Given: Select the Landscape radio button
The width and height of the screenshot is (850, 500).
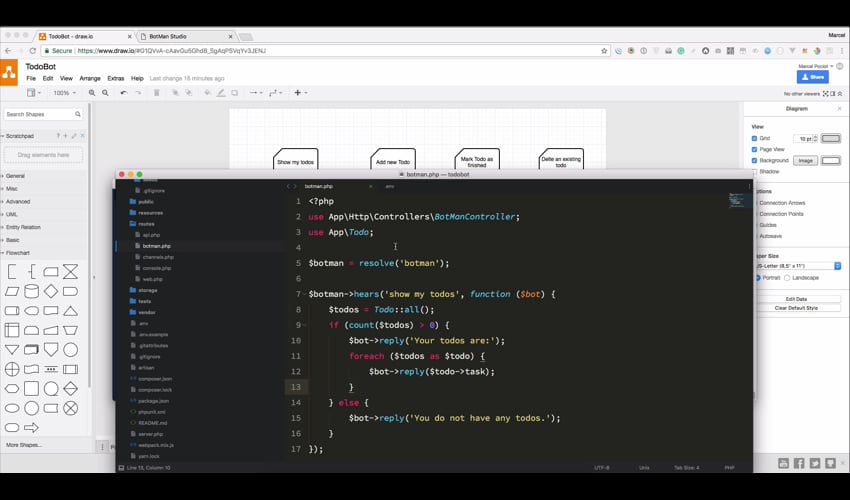Looking at the screenshot, I should [787, 278].
